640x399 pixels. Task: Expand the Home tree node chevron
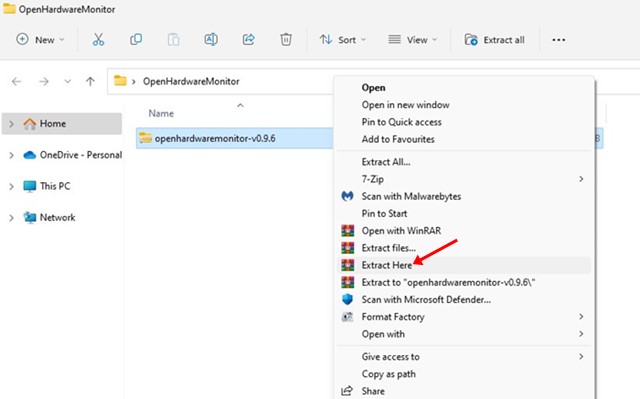(x=11, y=124)
